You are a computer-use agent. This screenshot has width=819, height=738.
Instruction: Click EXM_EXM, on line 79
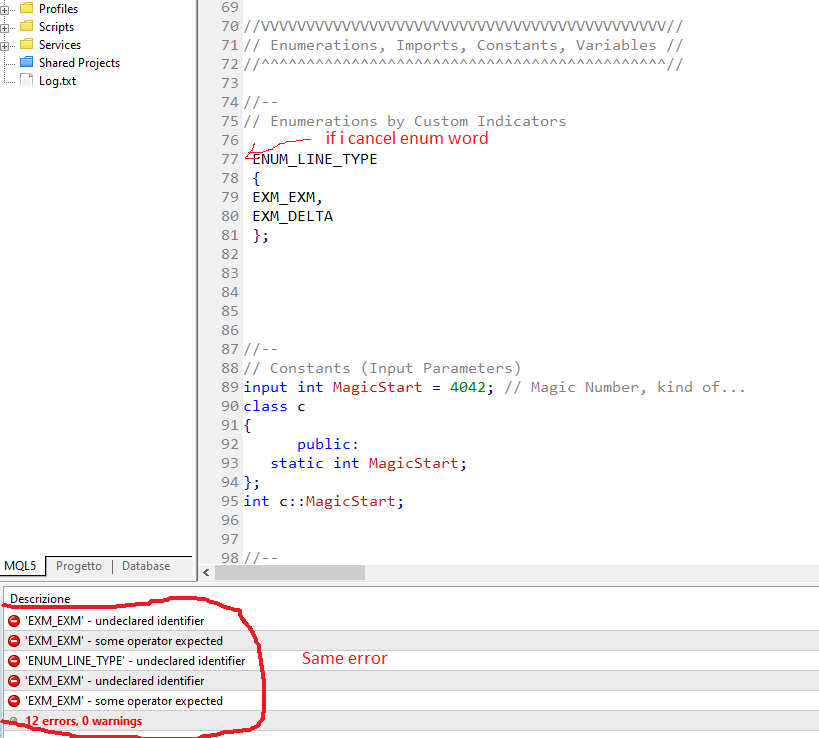pos(288,197)
